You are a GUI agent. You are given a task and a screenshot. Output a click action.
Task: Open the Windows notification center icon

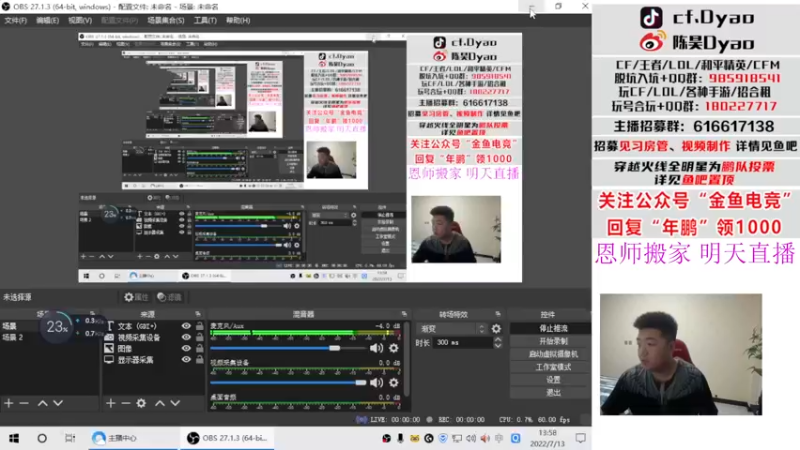pyautogui.click(x=581, y=438)
